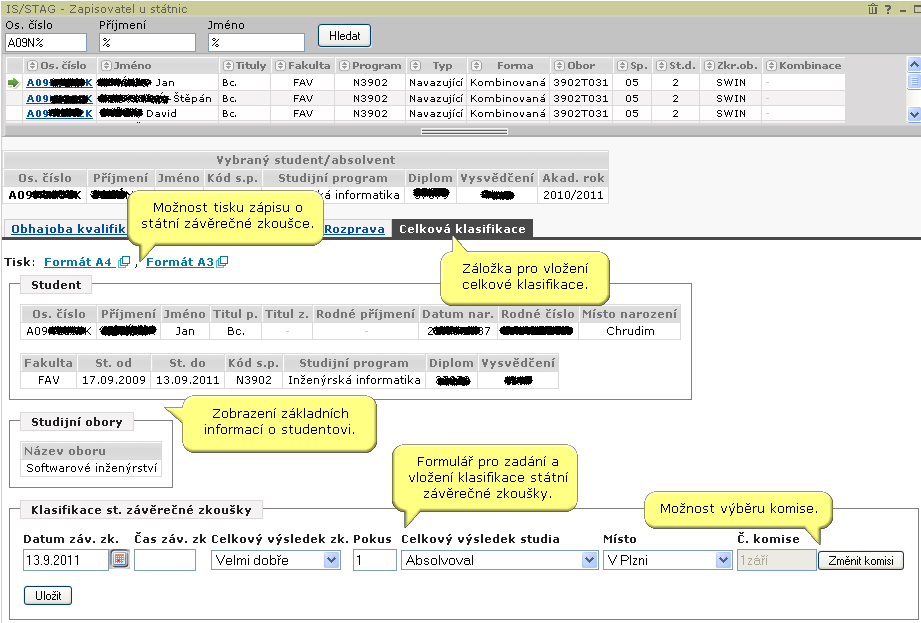Click '2010/2011' in Akad. rok column

click(573, 195)
